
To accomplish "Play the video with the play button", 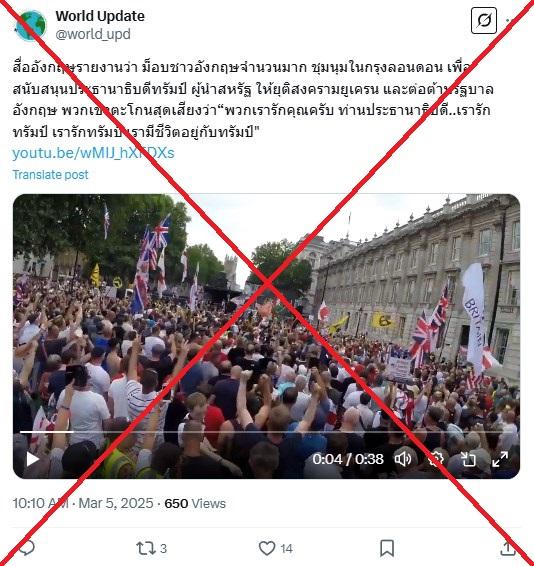I will 32,459.
